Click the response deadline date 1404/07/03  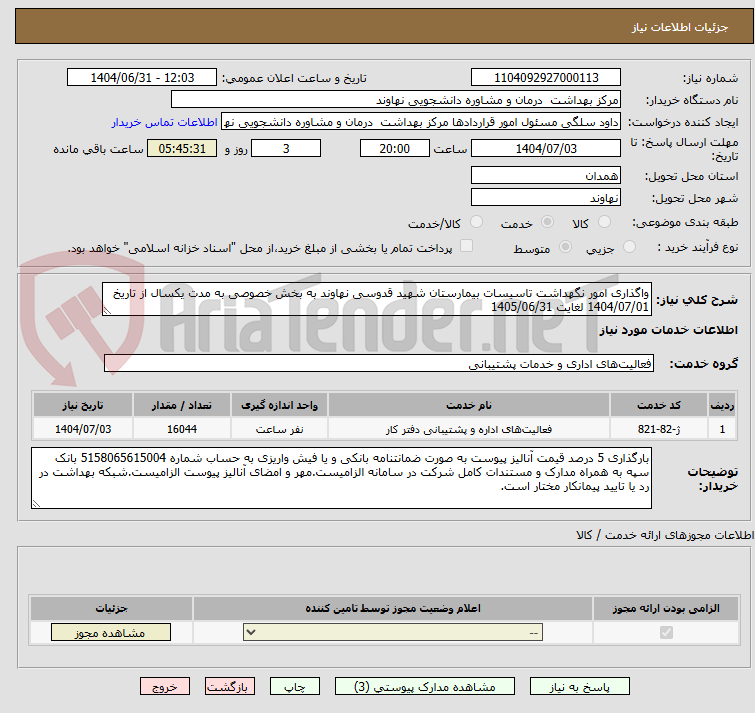[546, 148]
